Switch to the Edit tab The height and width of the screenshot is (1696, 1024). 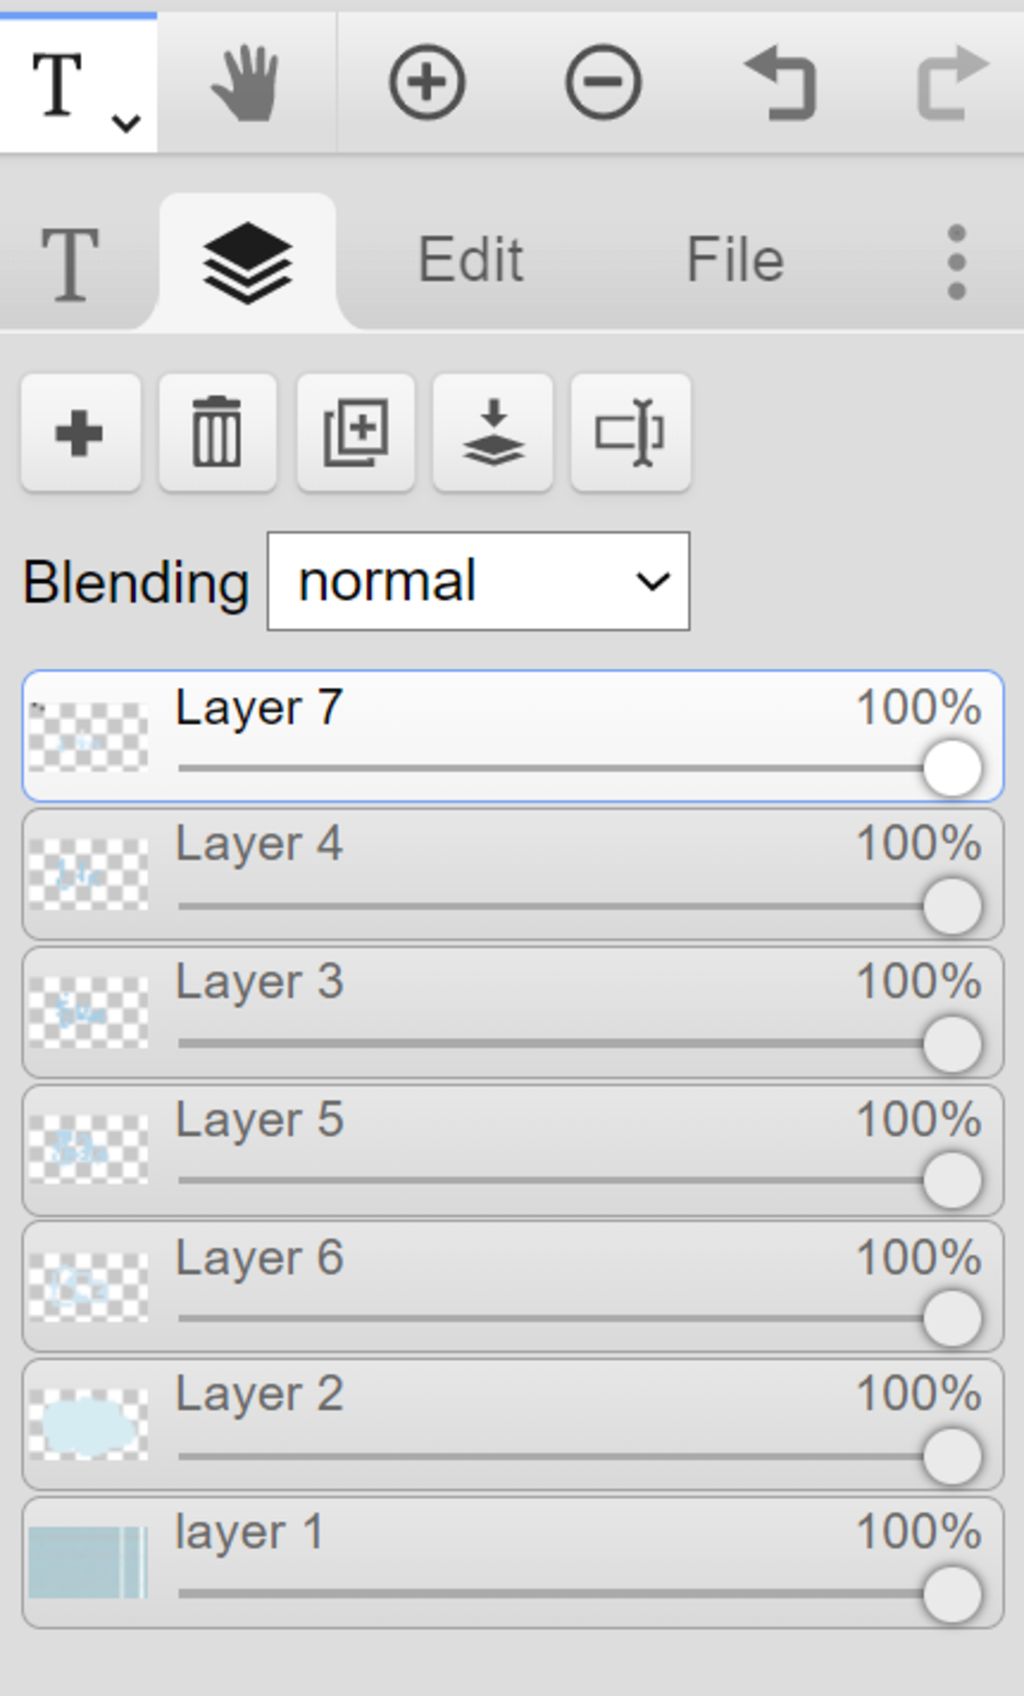point(470,260)
